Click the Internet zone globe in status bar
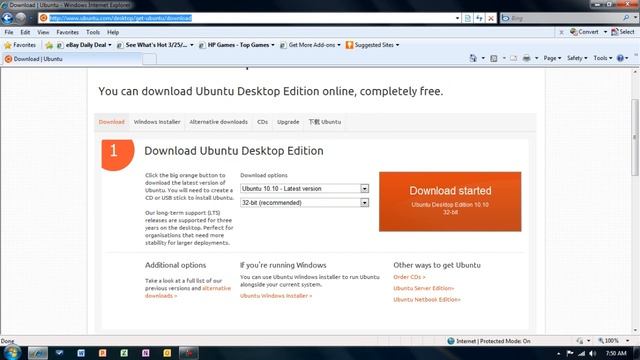640x360 pixels. (x=451, y=341)
